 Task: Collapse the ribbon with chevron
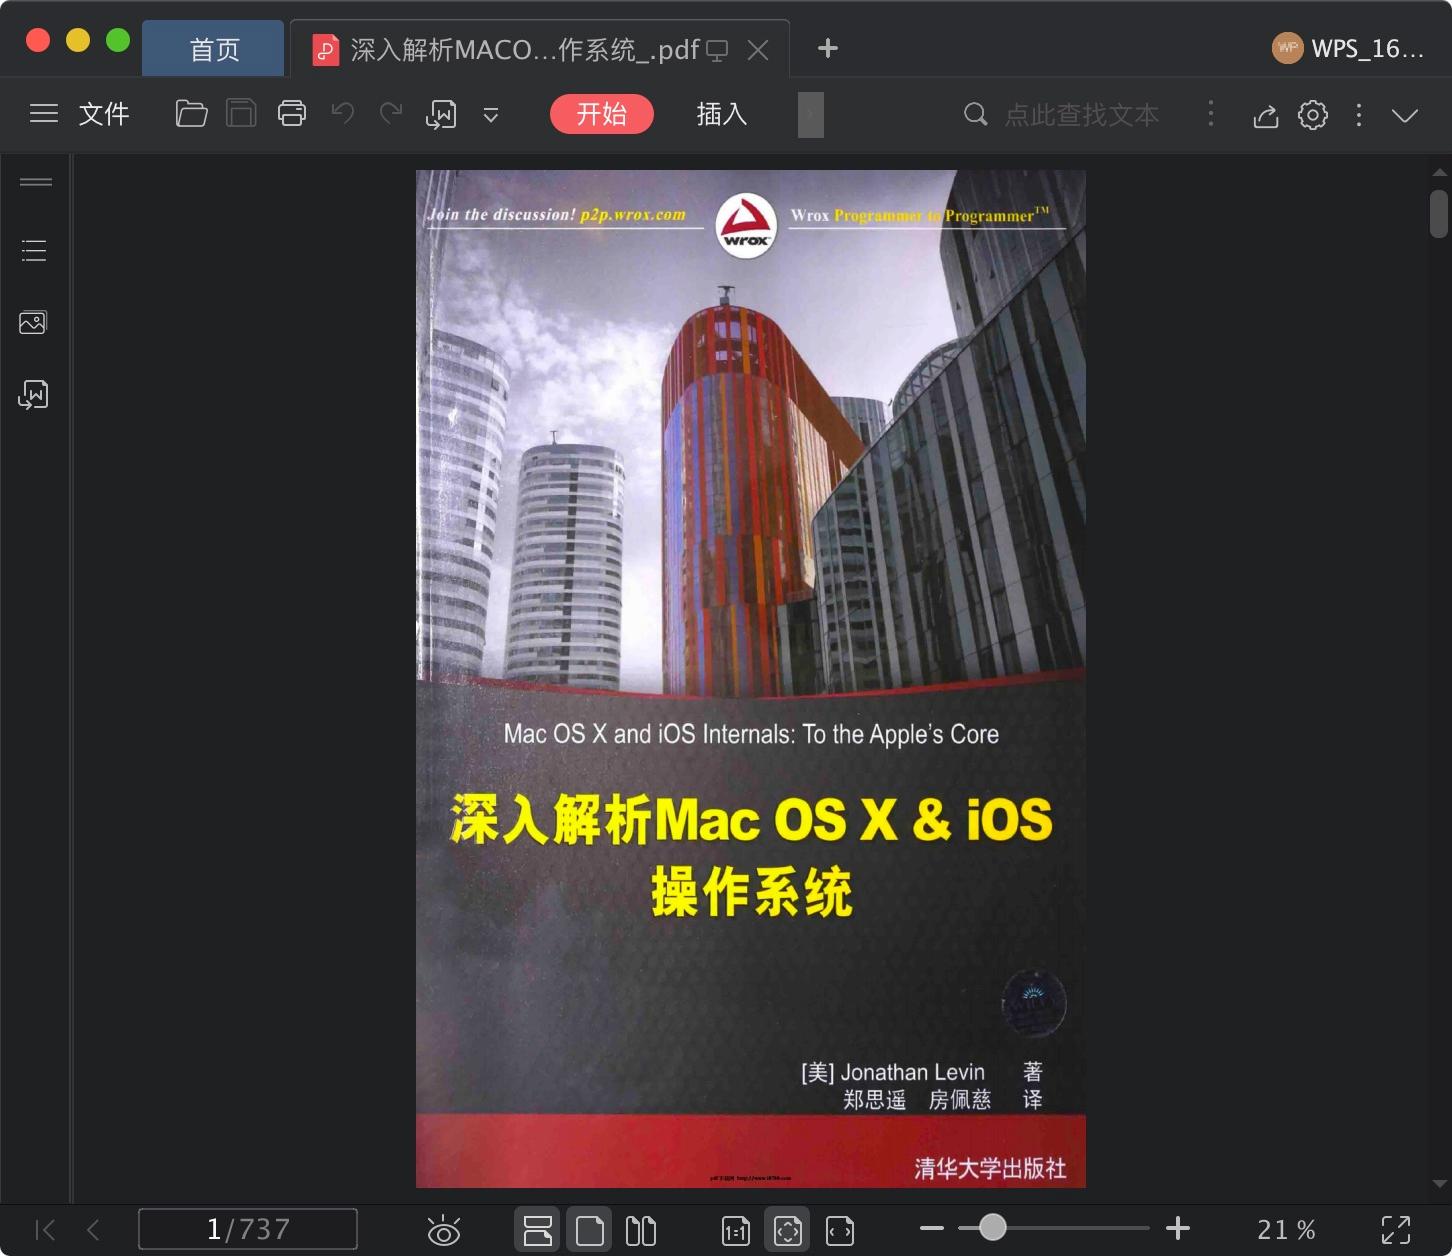pos(1405,116)
